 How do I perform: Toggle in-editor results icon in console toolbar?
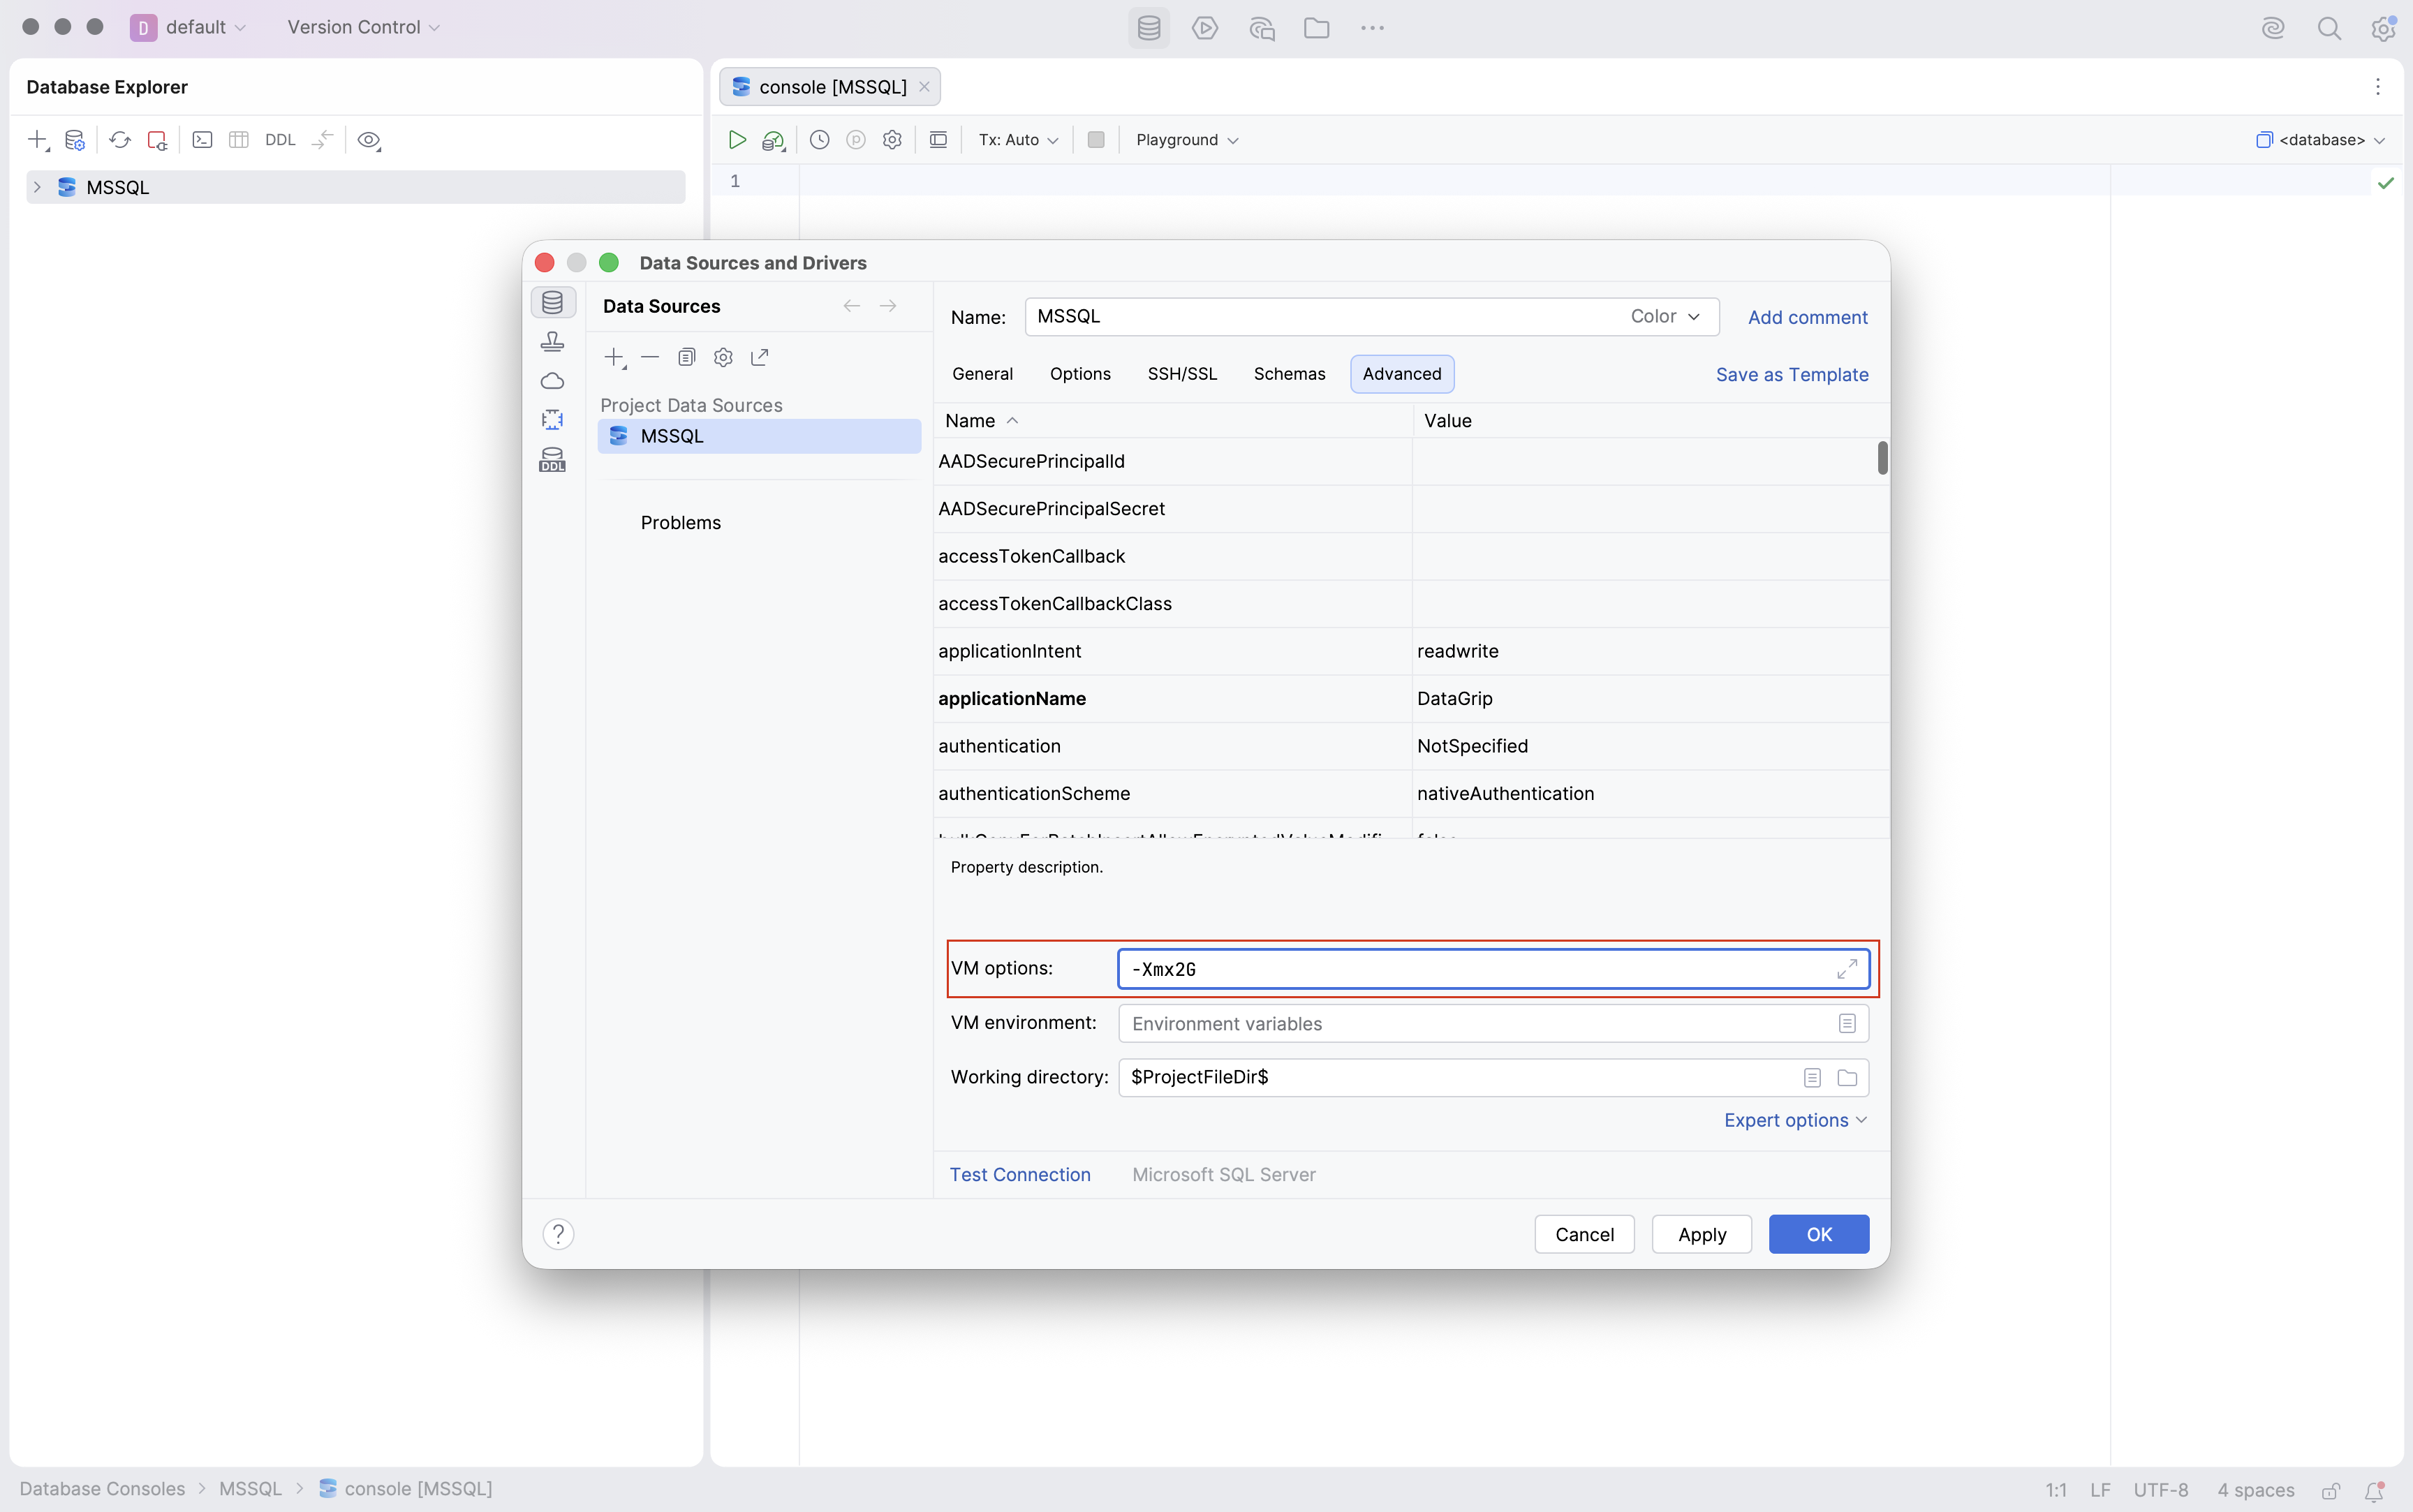938,140
